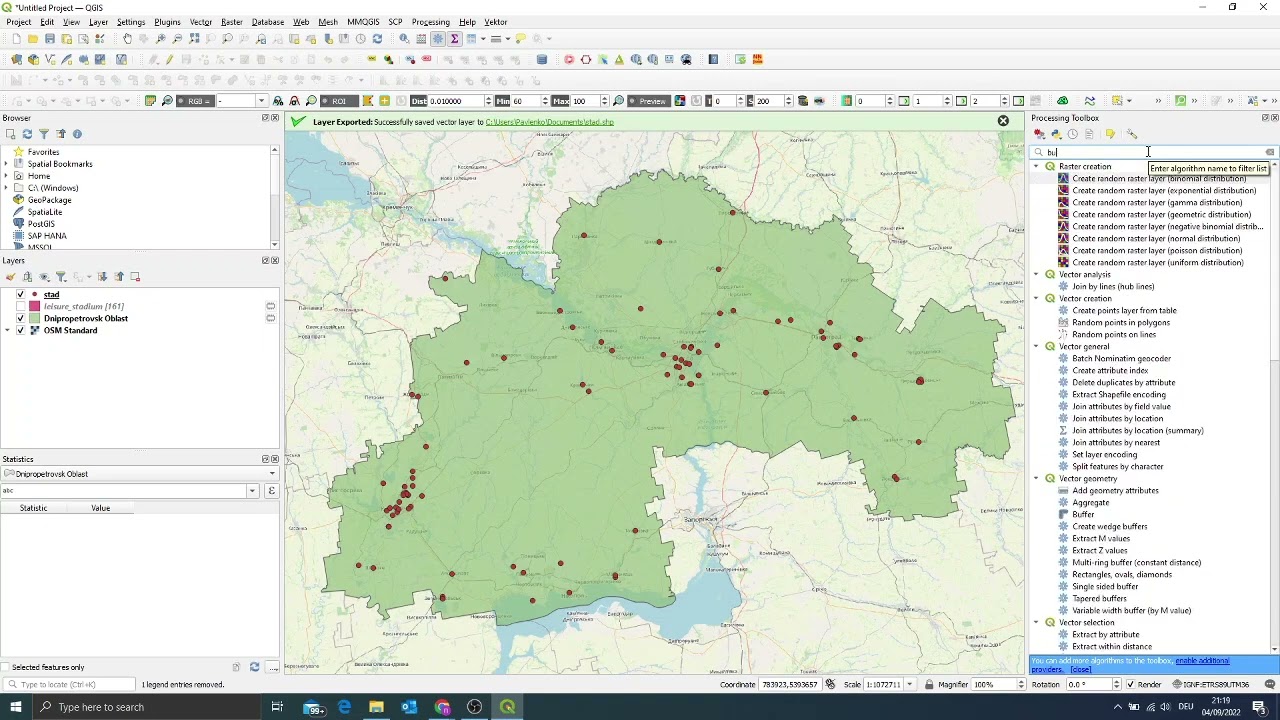Click the Type to locate search box
Image resolution: width=1280 pixels, height=720 pixels.
[70, 685]
